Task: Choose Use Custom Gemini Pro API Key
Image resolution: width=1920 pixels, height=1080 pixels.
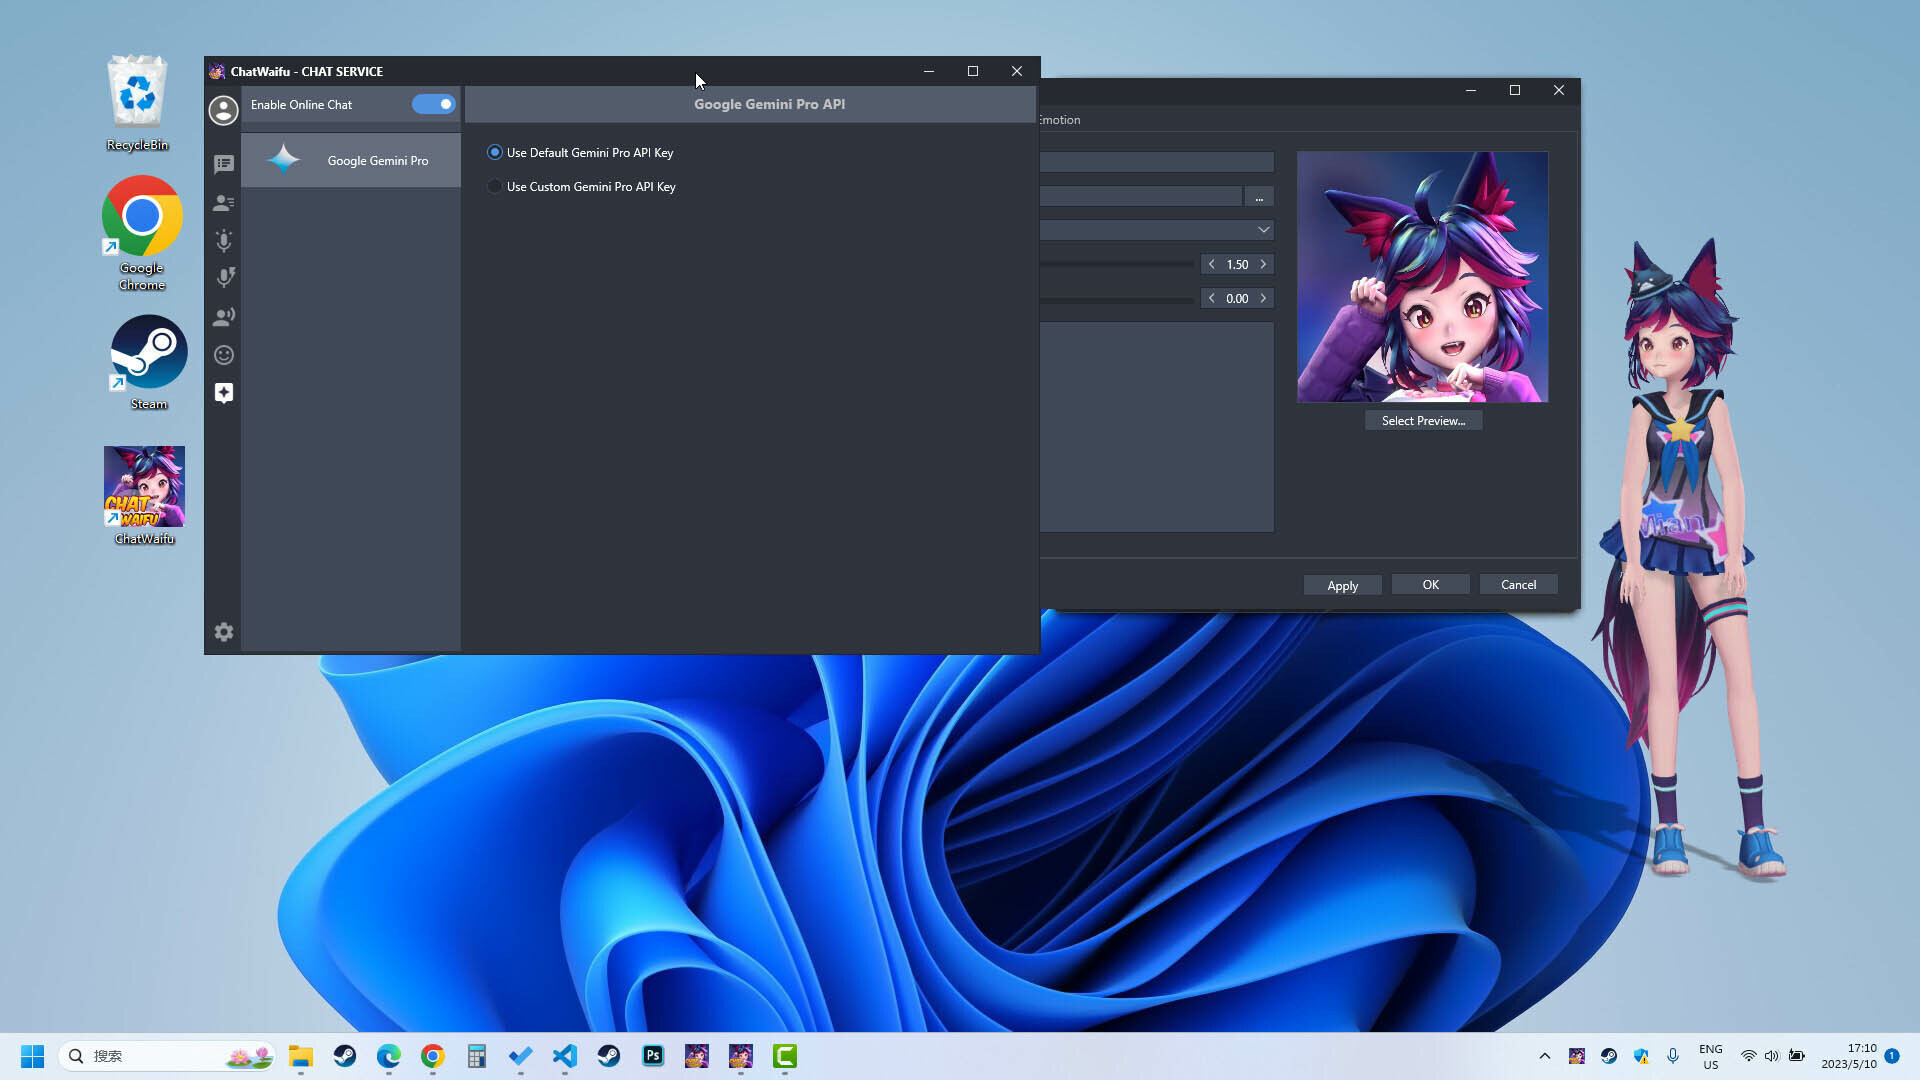Action: click(495, 186)
